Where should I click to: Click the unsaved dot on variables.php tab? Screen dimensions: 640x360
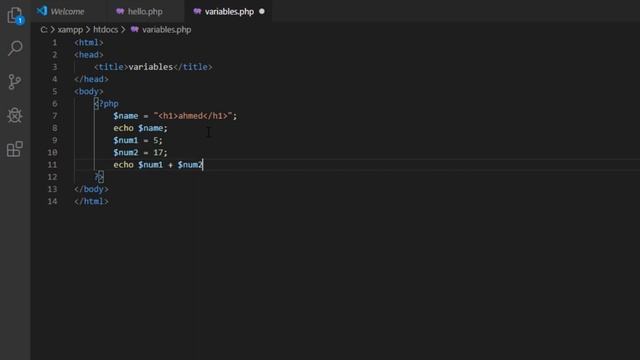click(x=262, y=11)
